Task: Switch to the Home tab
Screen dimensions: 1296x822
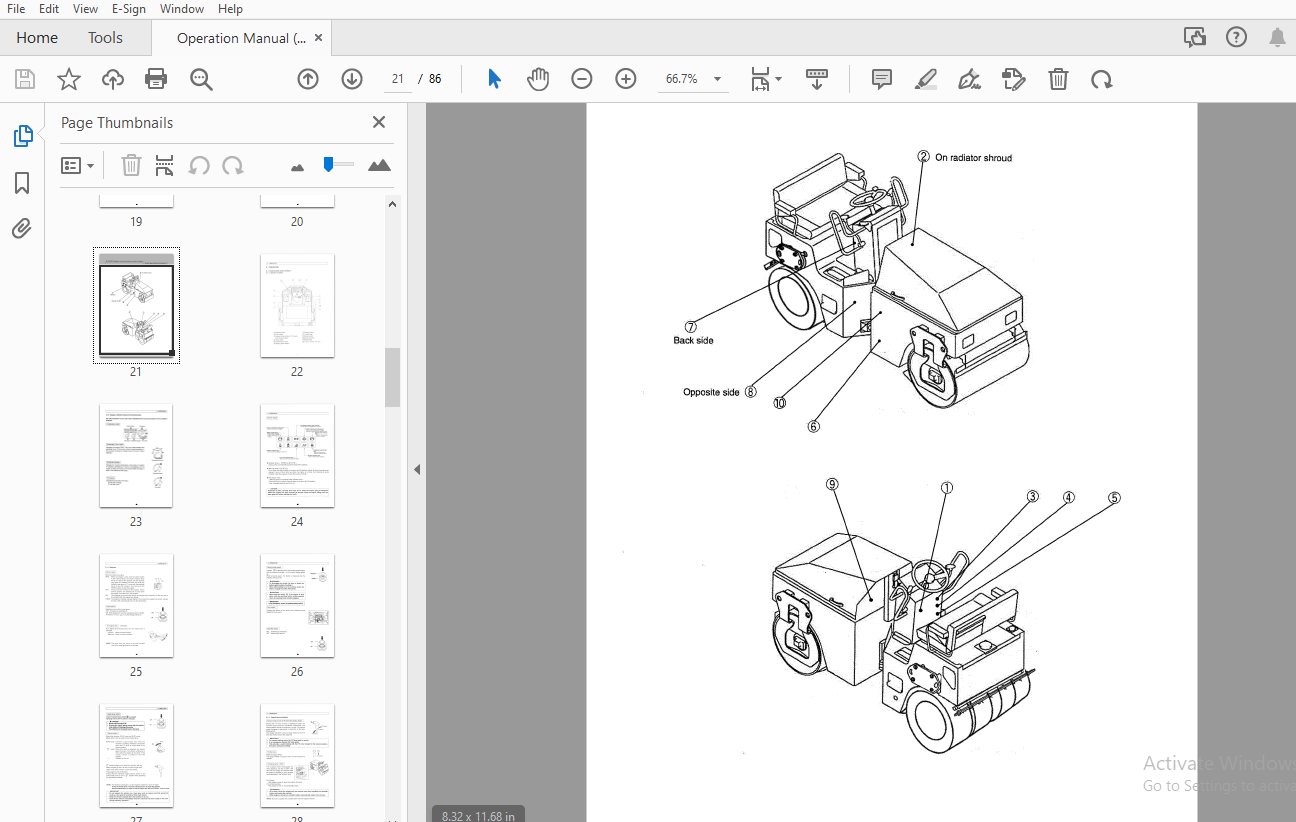Action: pyautogui.click(x=37, y=38)
